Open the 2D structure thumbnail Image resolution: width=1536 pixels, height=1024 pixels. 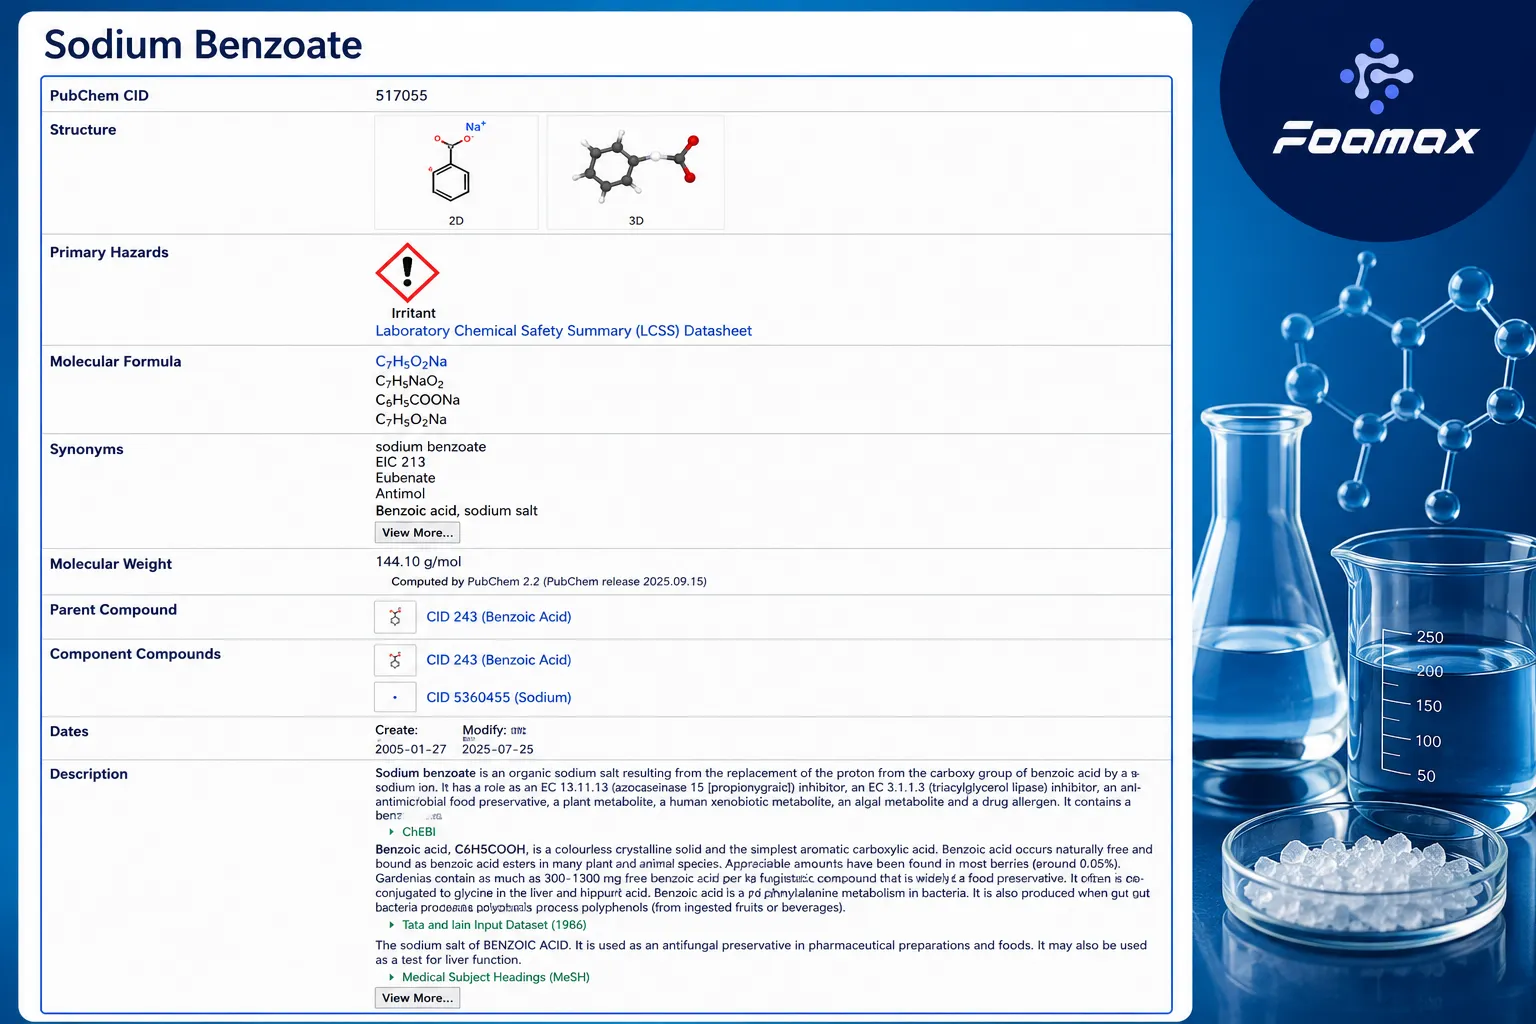456,172
